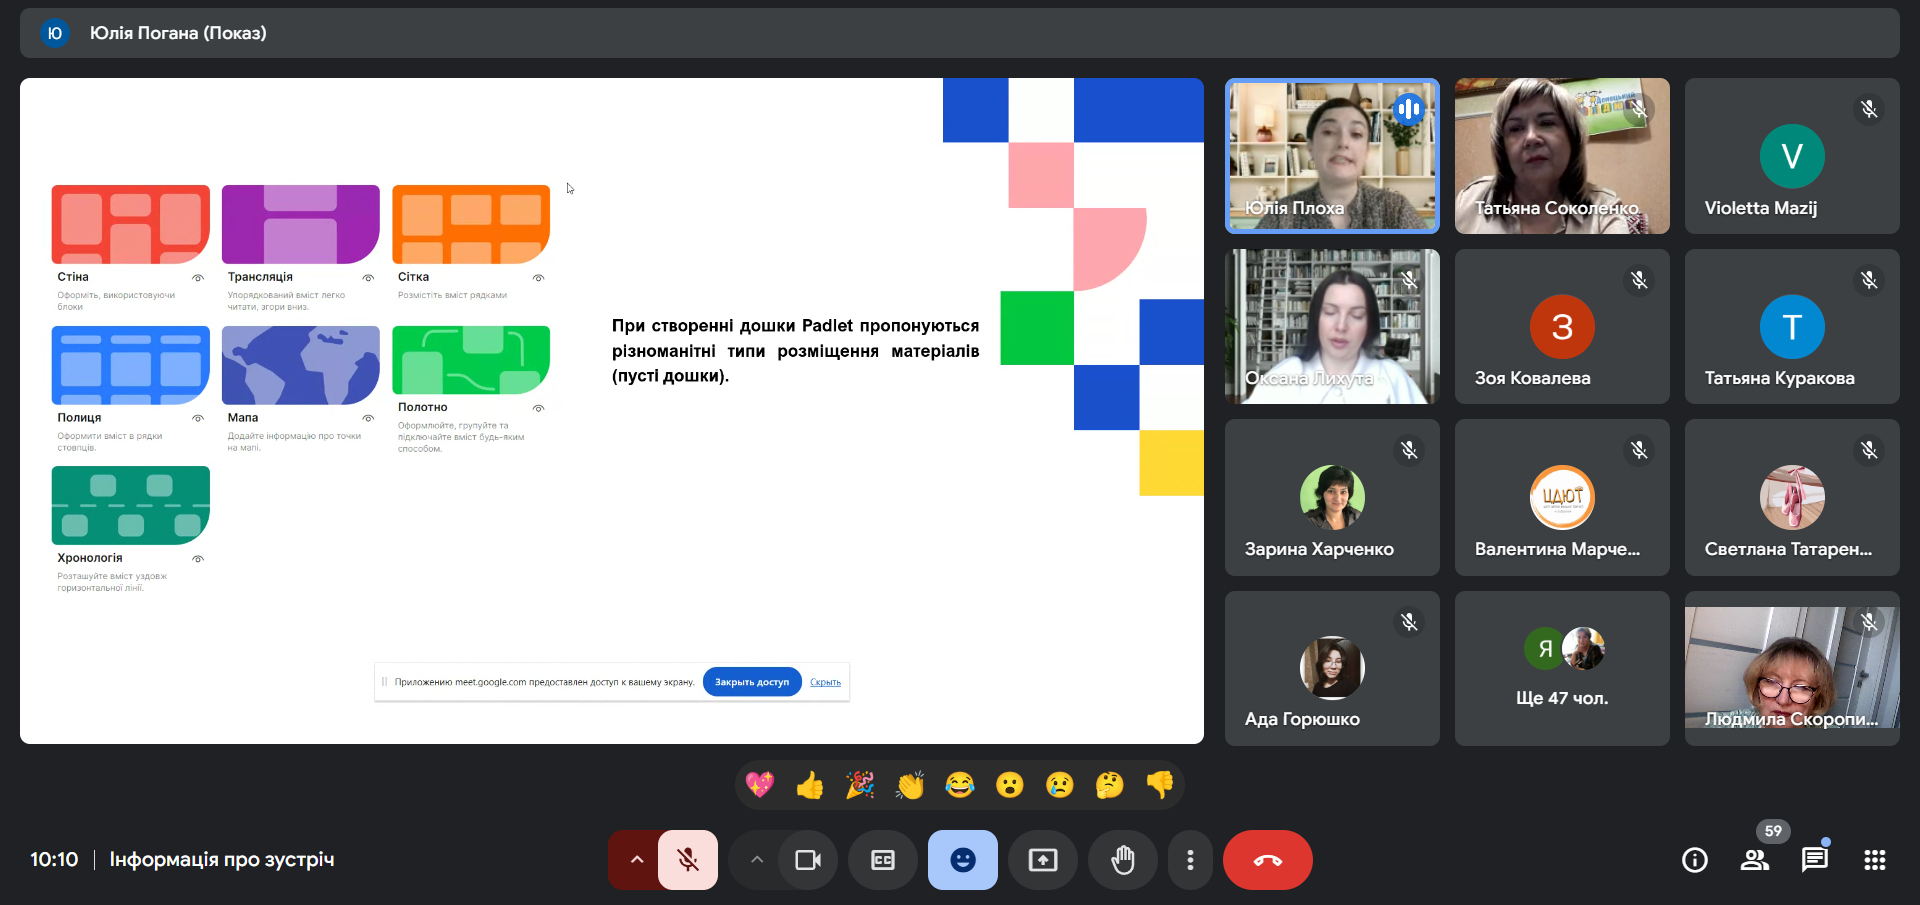Click the eye icon beside Мапа
Image resolution: width=1920 pixels, height=905 pixels.
368,418
